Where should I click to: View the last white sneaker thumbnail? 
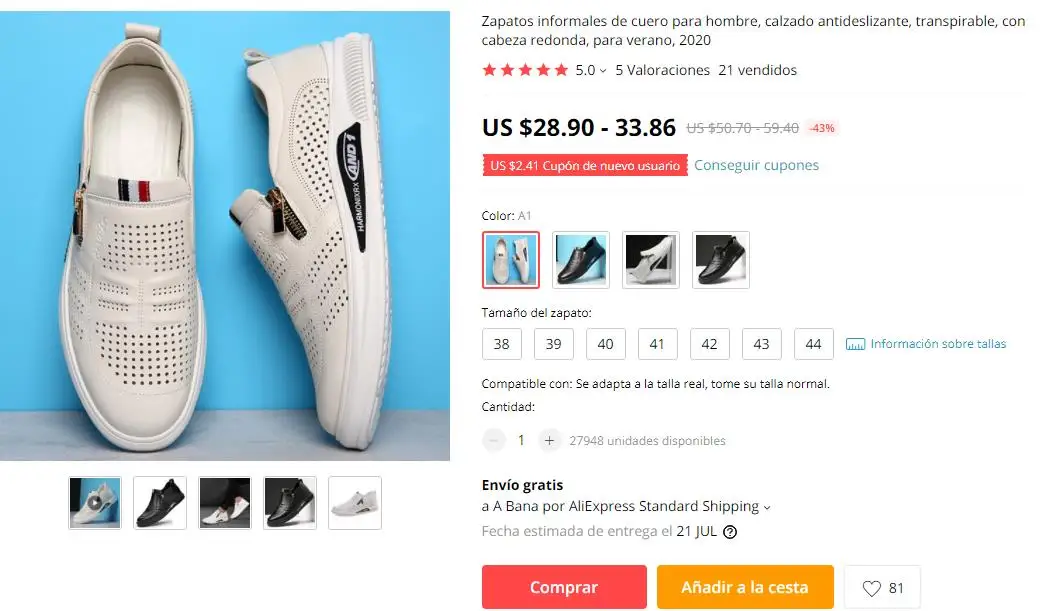coord(355,503)
